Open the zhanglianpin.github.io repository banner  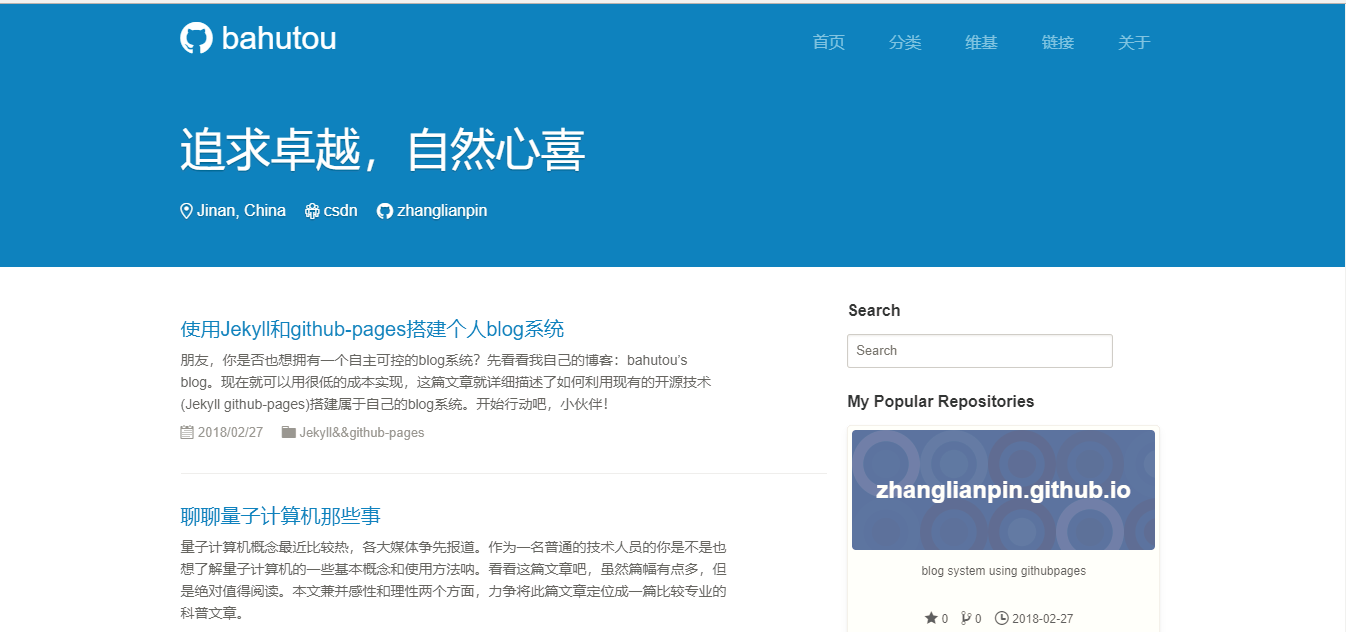(1003, 490)
